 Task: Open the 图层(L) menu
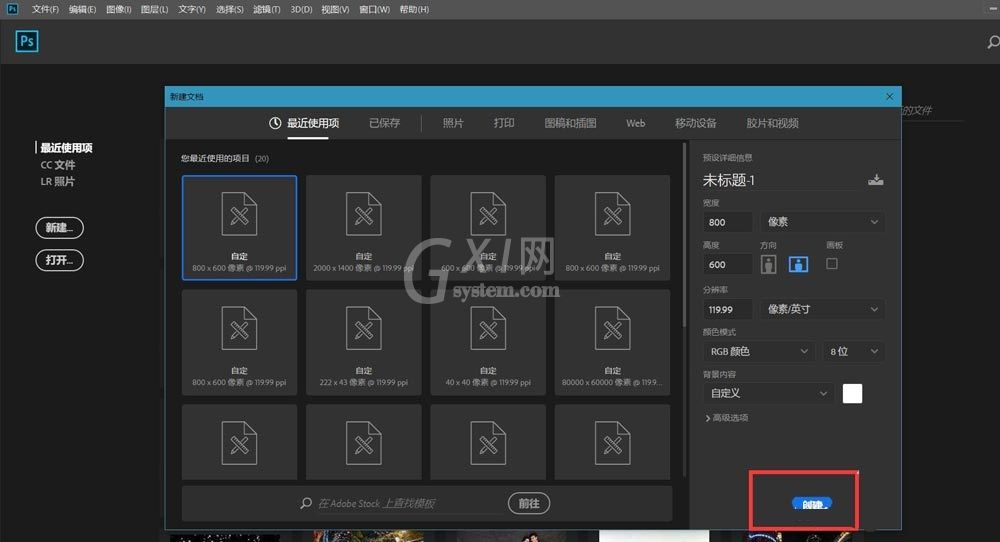point(154,10)
